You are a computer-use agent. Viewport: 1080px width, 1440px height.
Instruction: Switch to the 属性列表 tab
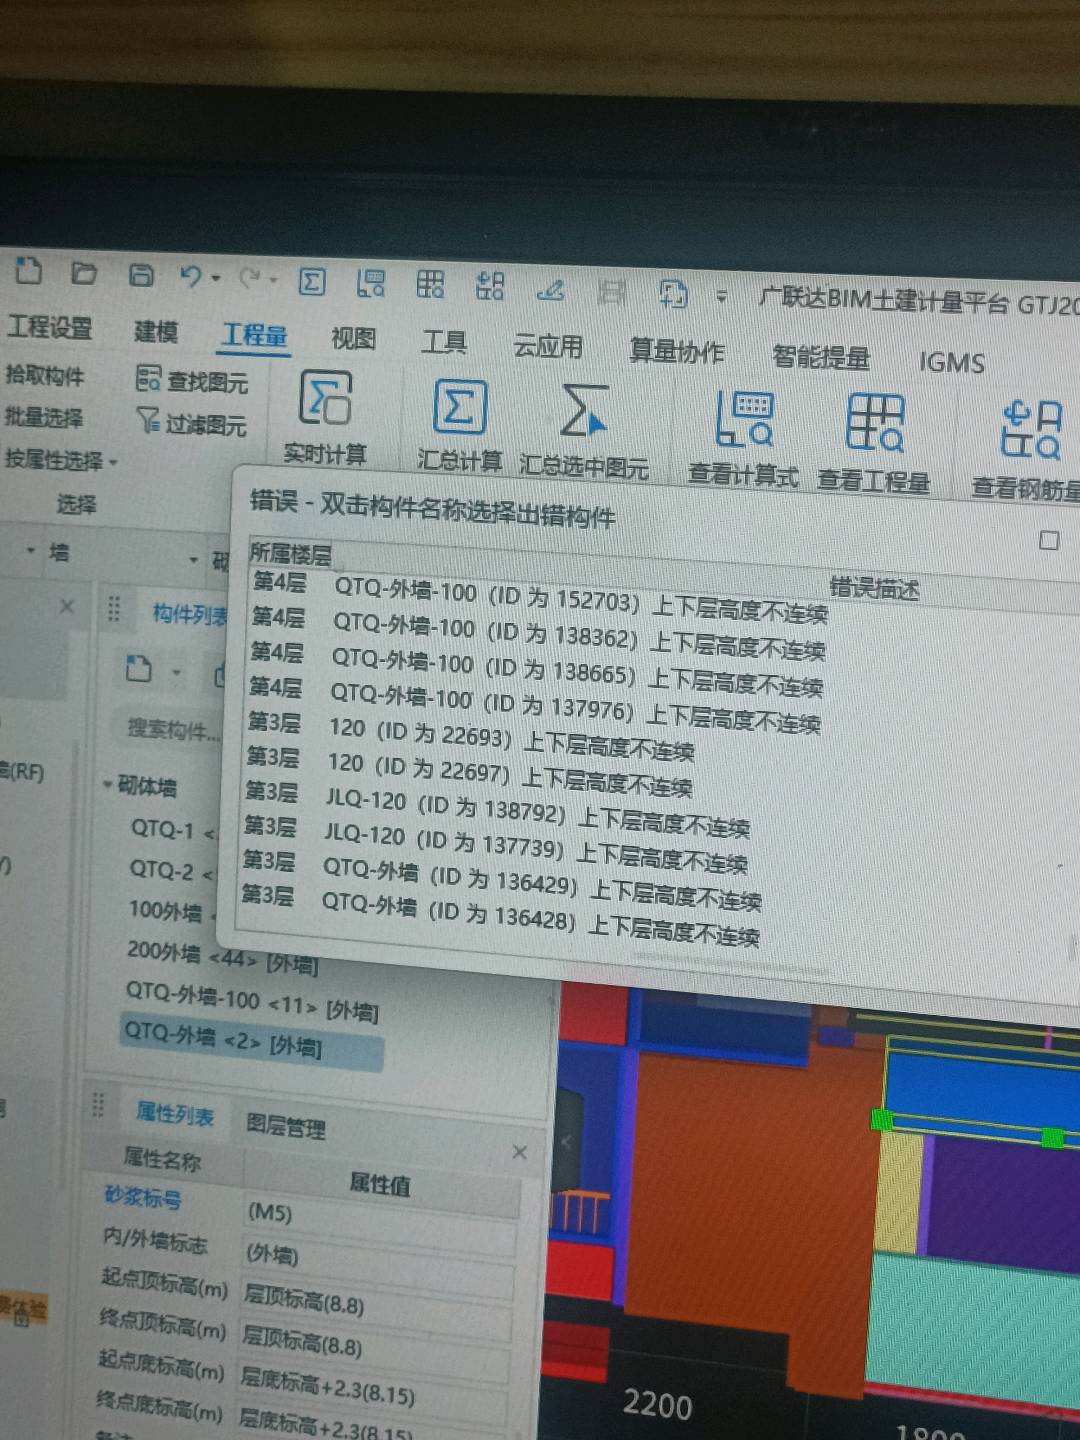[175, 1113]
